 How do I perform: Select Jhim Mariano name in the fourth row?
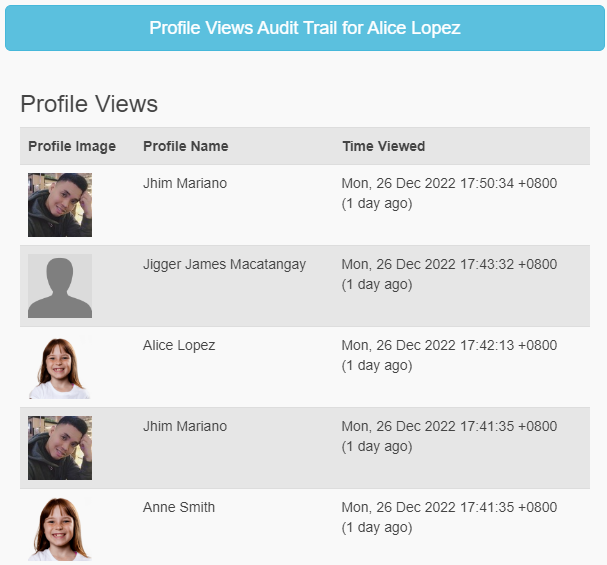pos(185,427)
